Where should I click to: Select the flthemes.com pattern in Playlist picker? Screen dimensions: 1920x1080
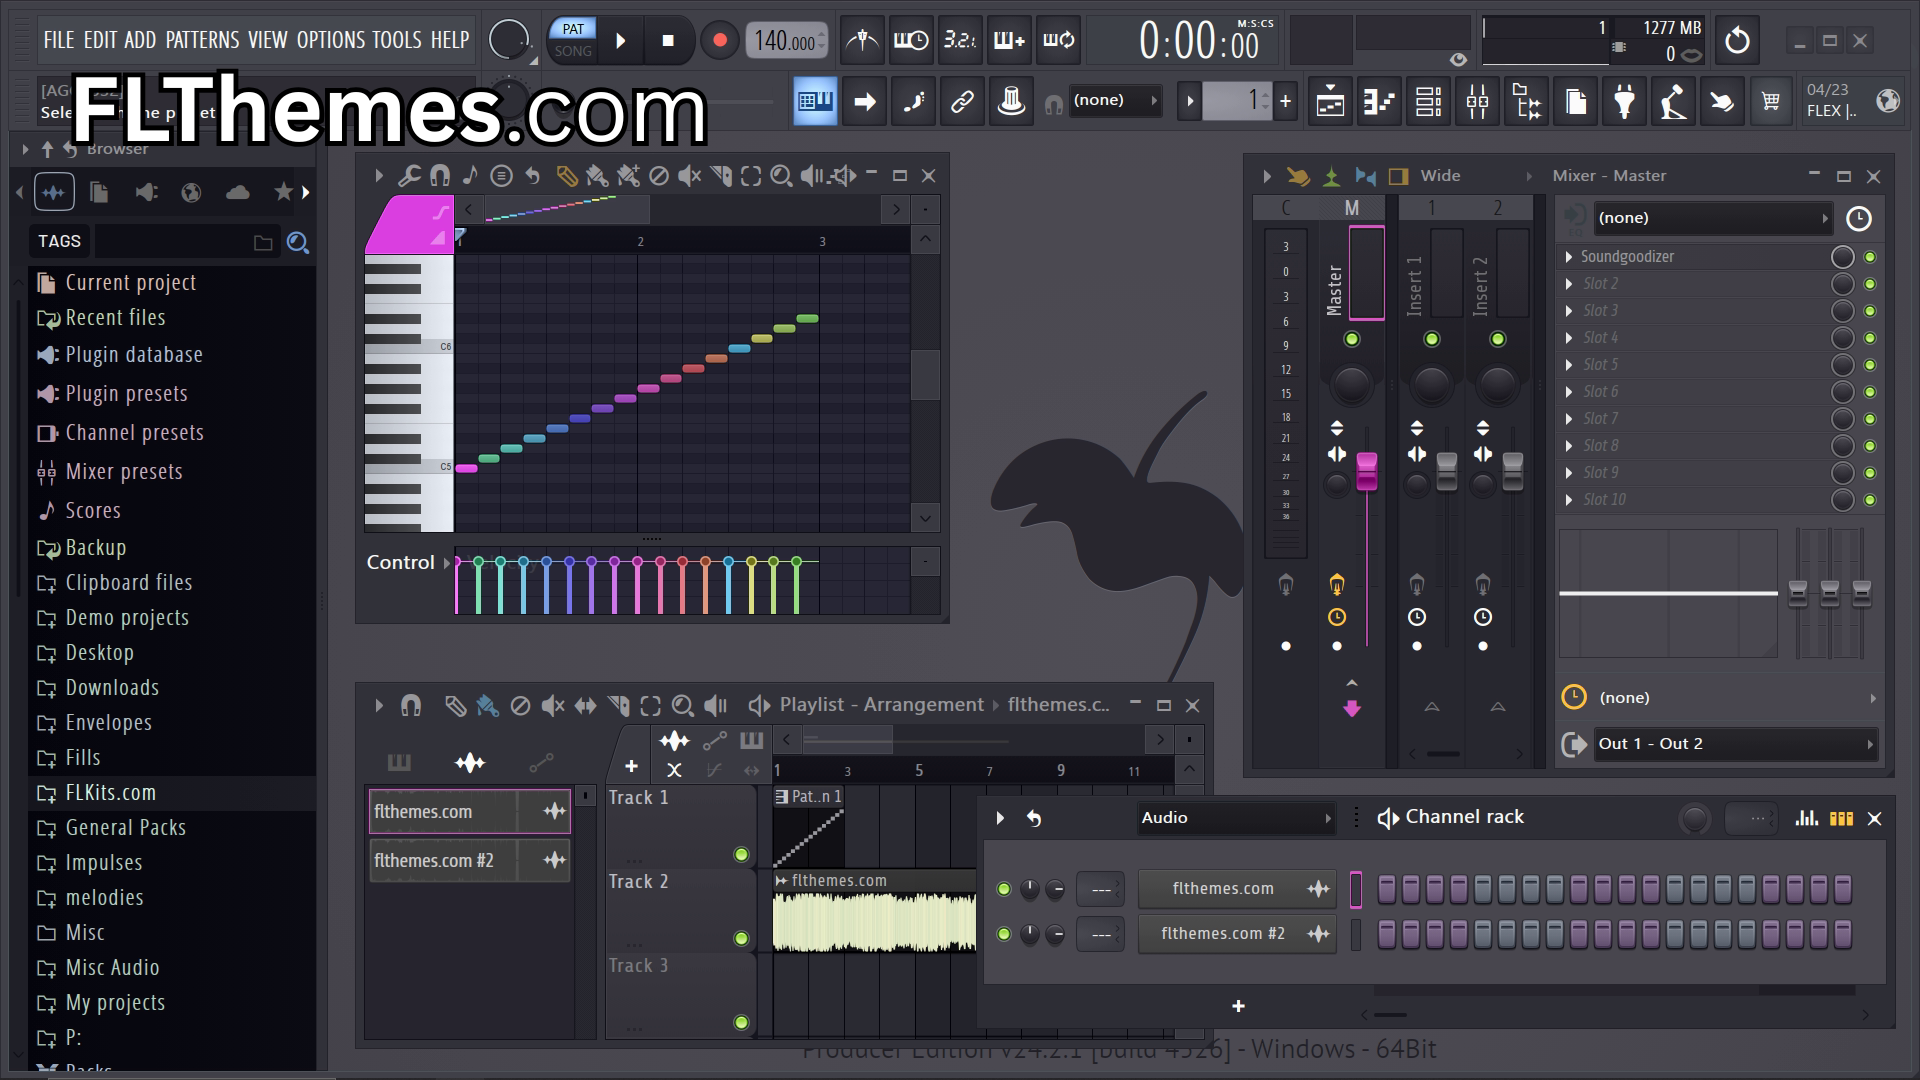(x=469, y=812)
